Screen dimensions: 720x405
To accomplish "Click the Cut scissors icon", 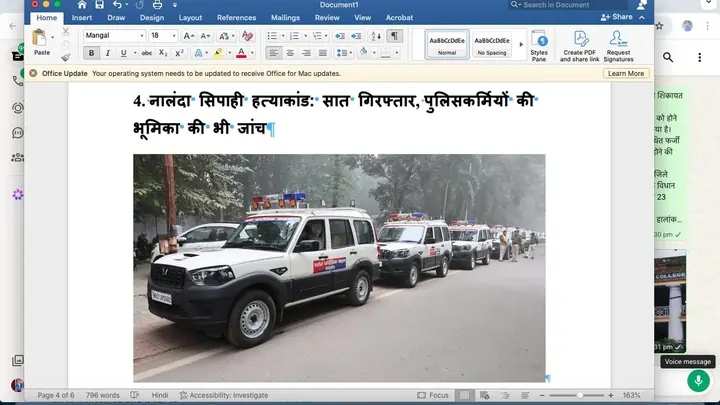I will (x=66, y=32).
